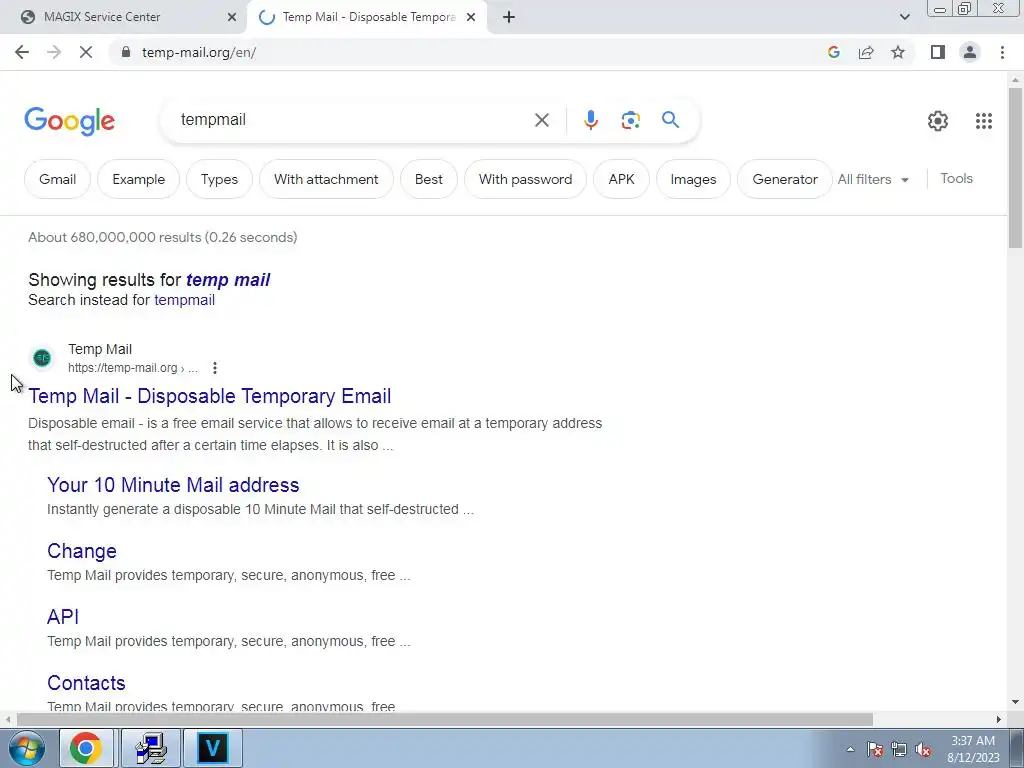The image size is (1024, 768).
Task: Open the V application in taskbar
Action: tap(213, 748)
